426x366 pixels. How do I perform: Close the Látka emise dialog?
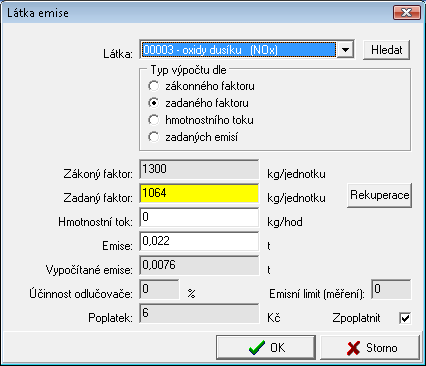point(406,13)
